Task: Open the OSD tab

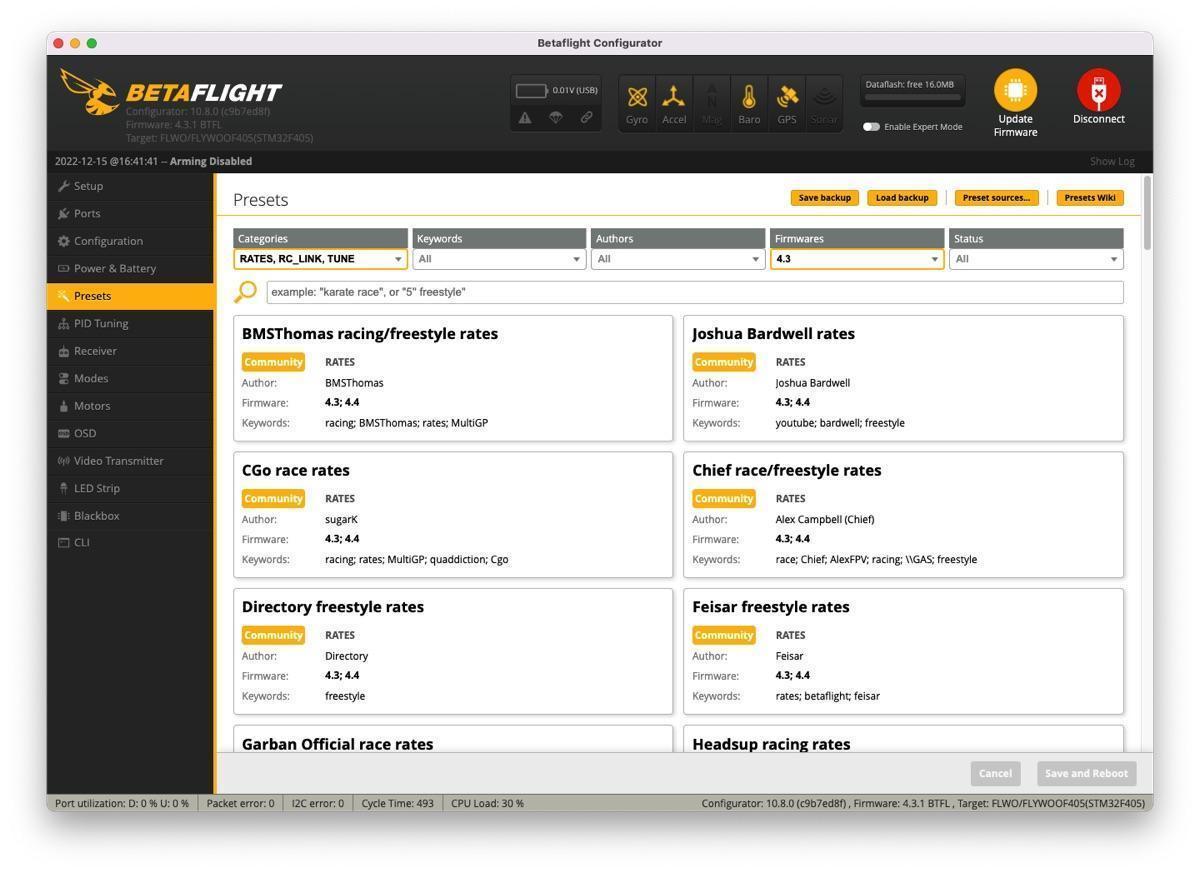Action: pos(130,433)
